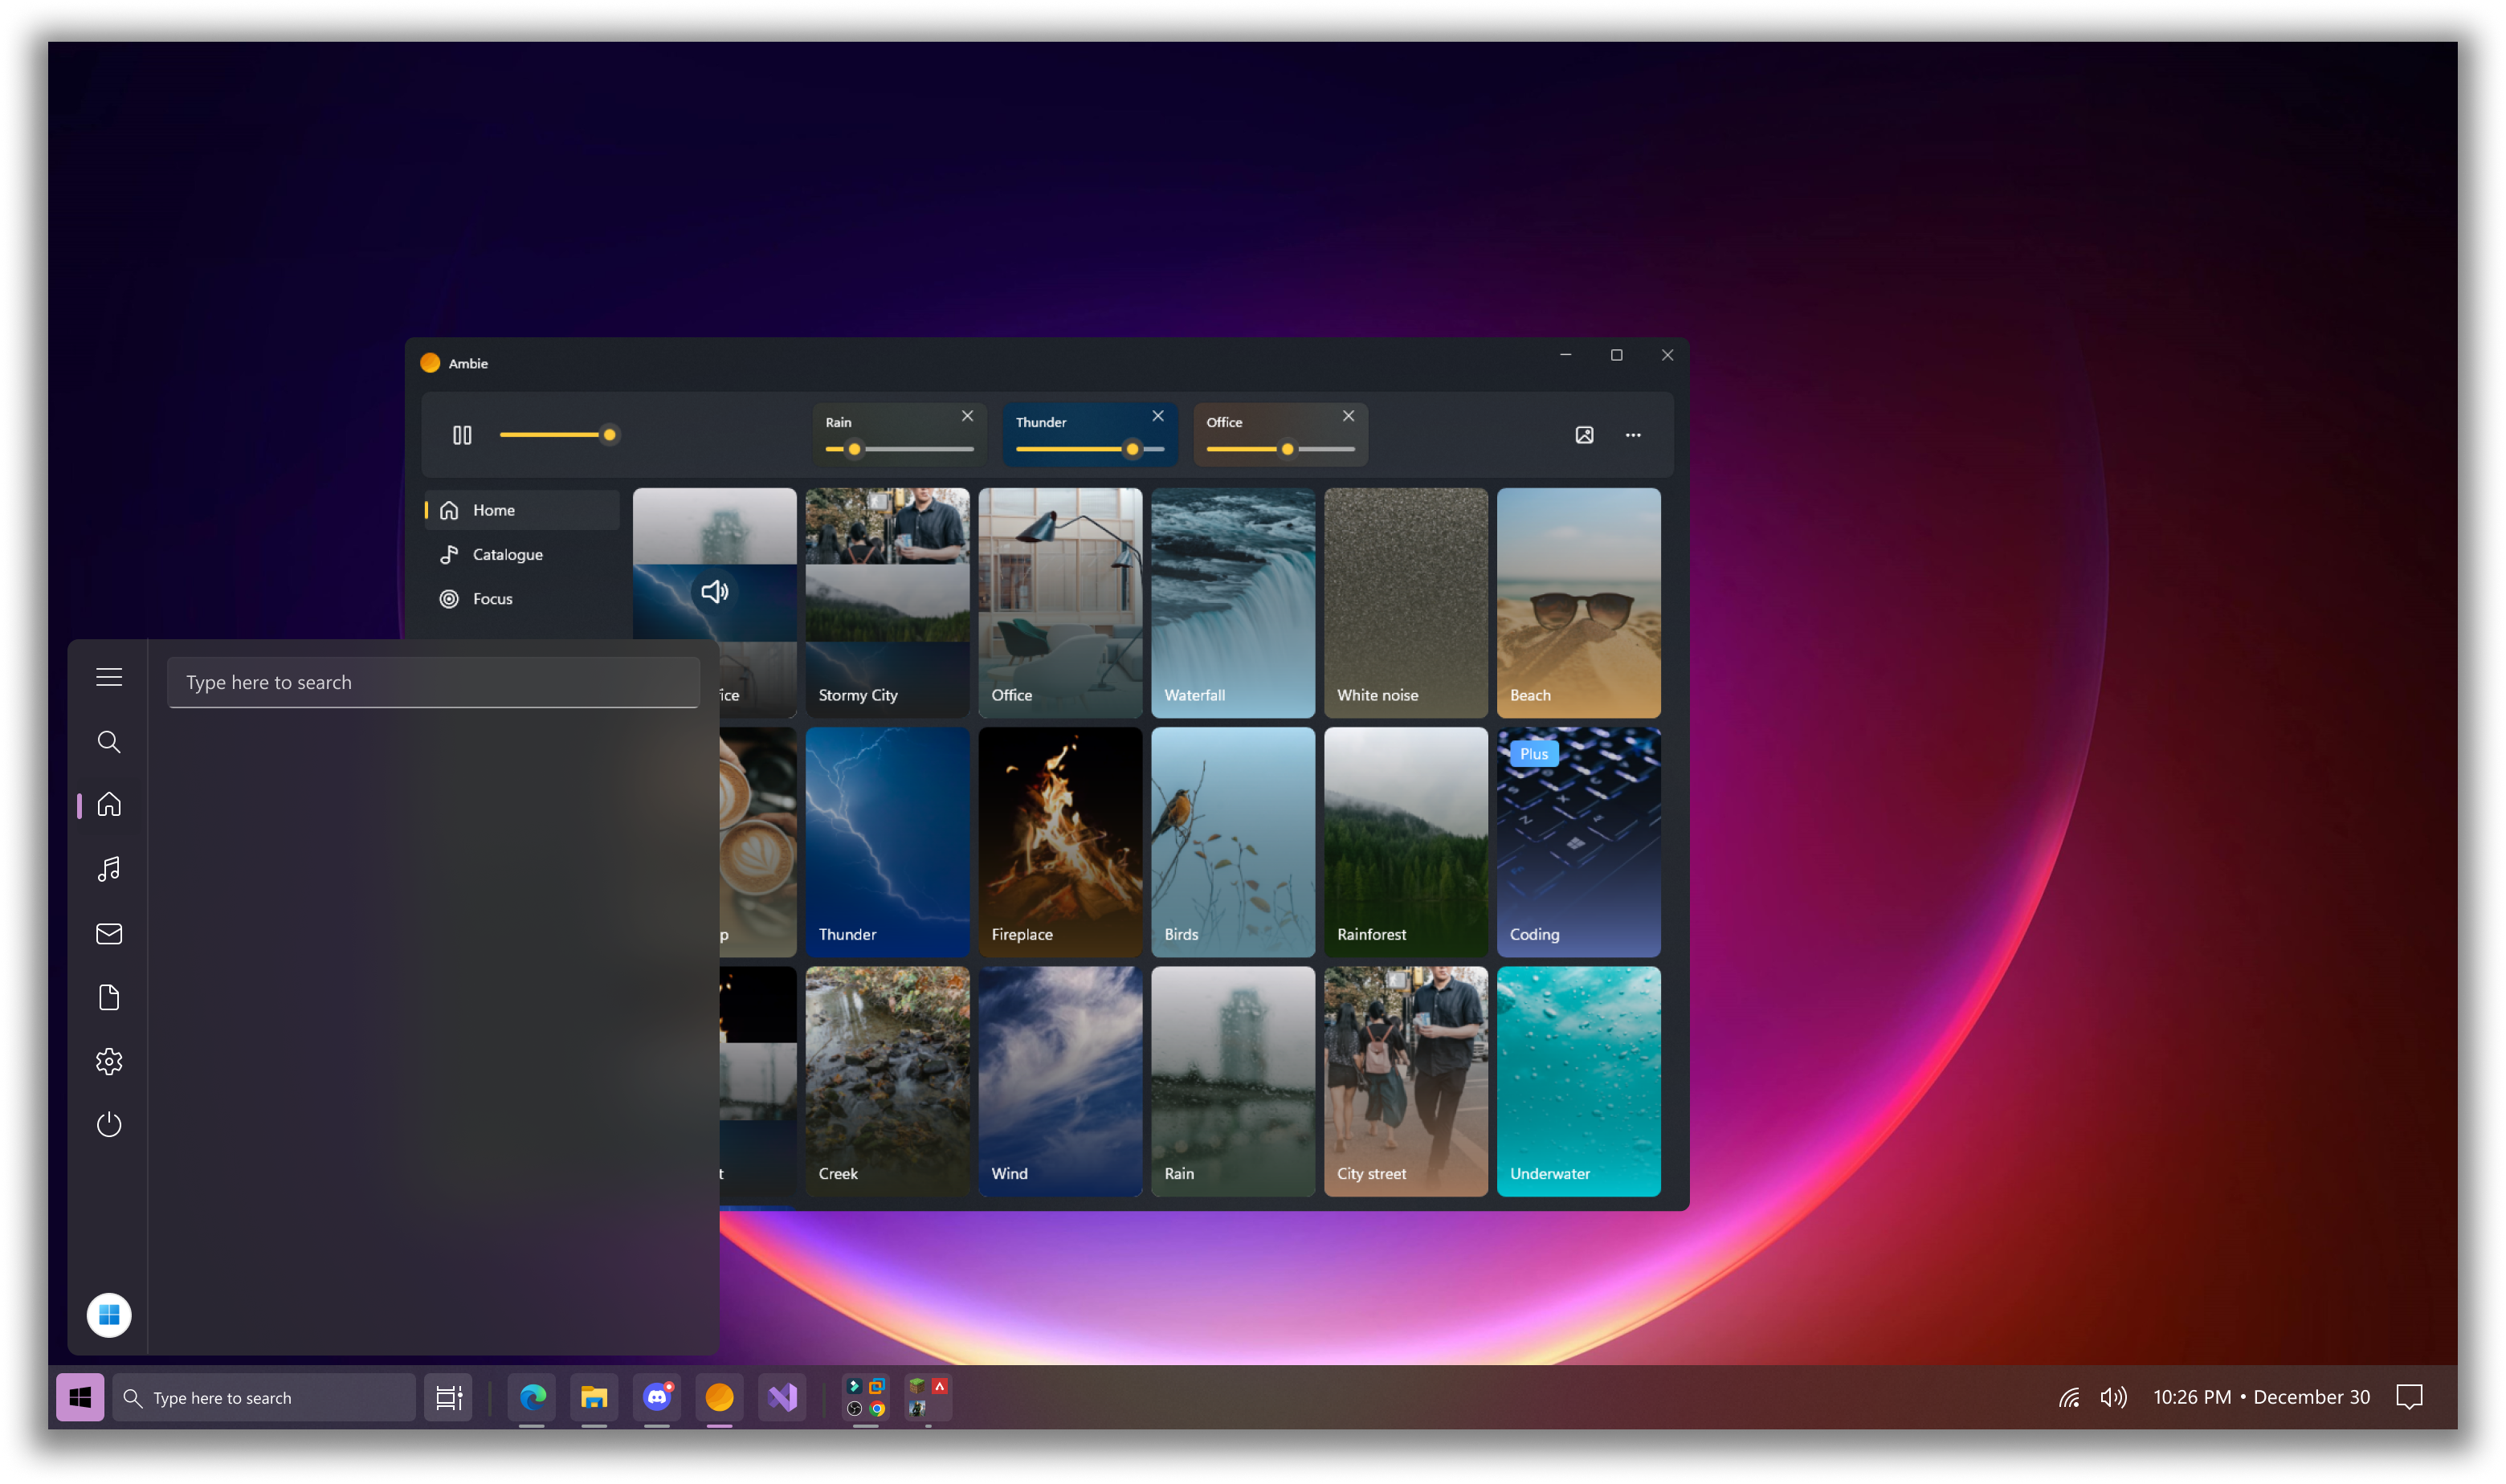Open Task View on the taskbar
2506x1484 pixels.
click(448, 1397)
